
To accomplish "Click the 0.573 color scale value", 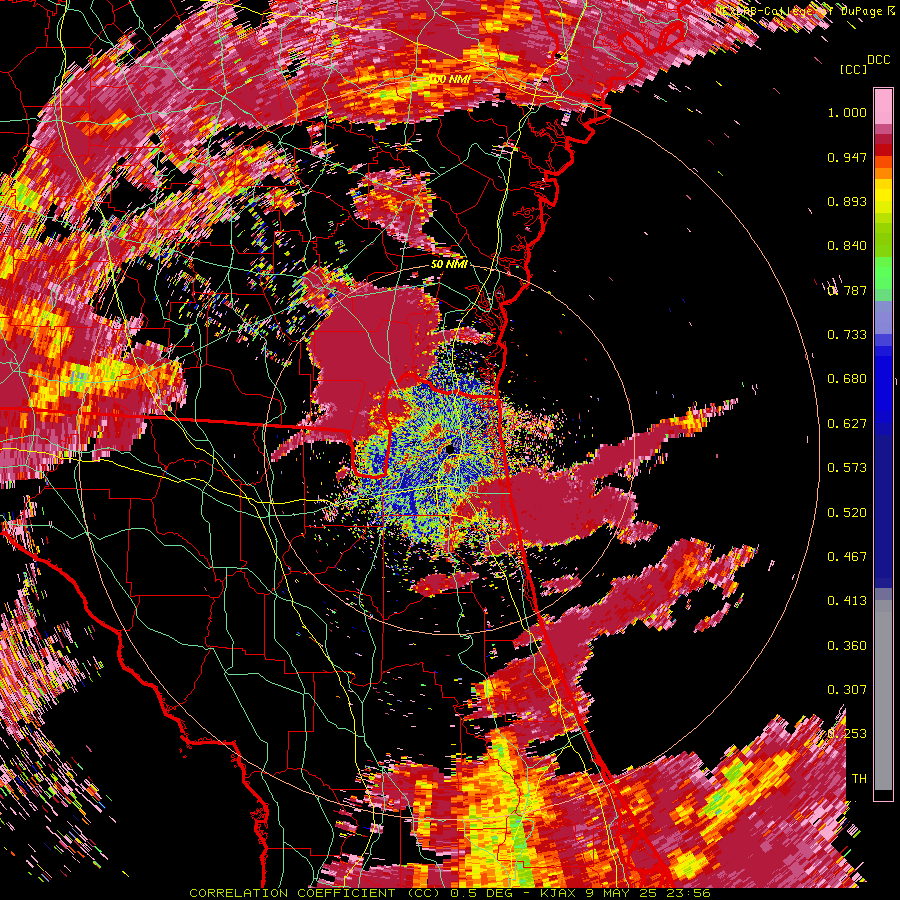I will (x=847, y=468).
